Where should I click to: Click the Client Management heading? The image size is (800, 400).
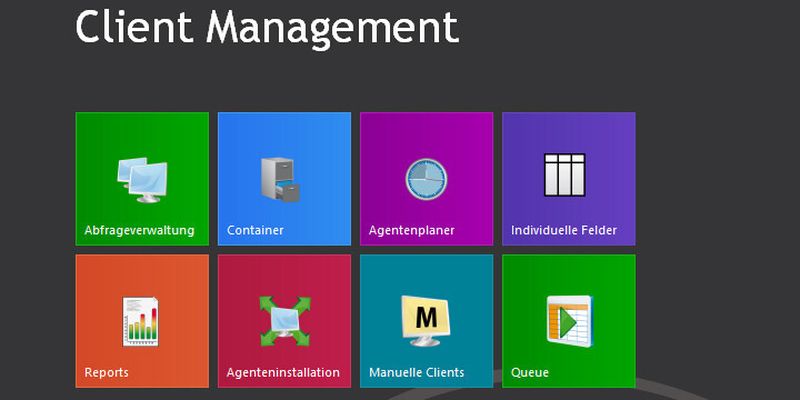click(x=267, y=28)
